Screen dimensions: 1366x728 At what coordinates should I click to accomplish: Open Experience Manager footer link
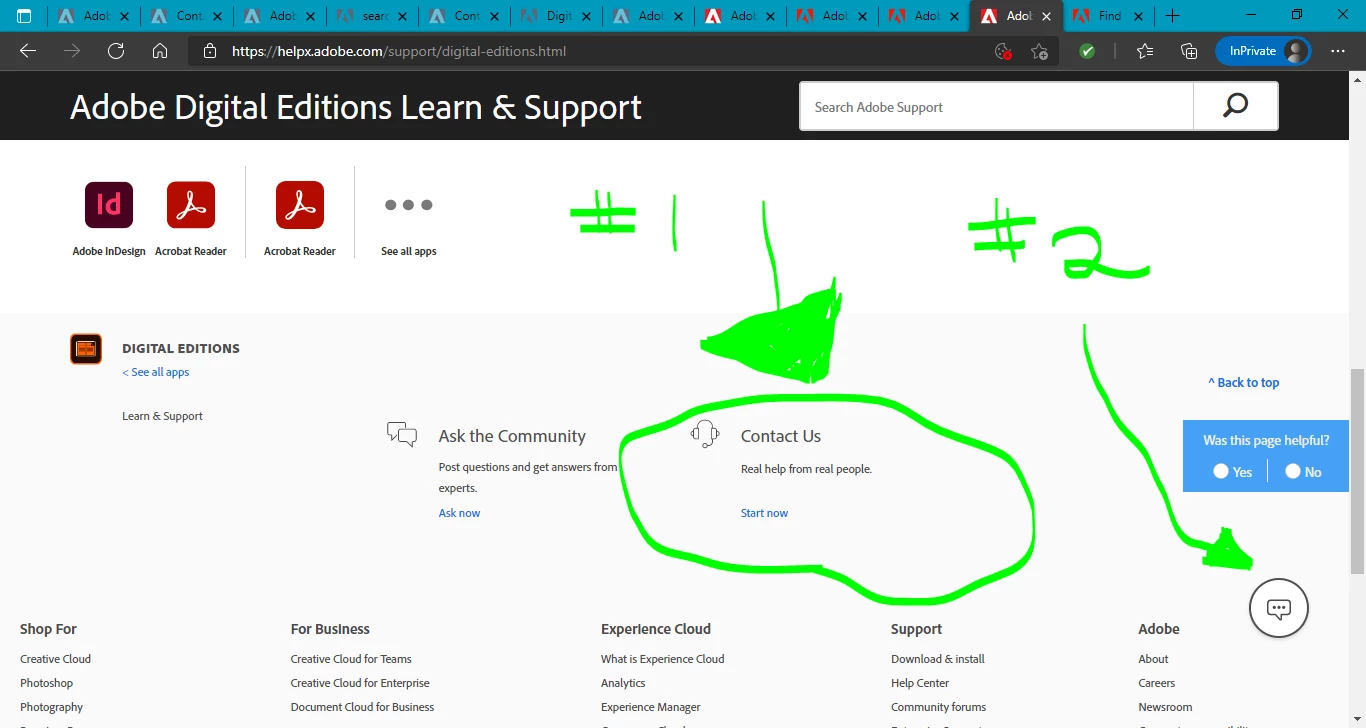pos(651,707)
